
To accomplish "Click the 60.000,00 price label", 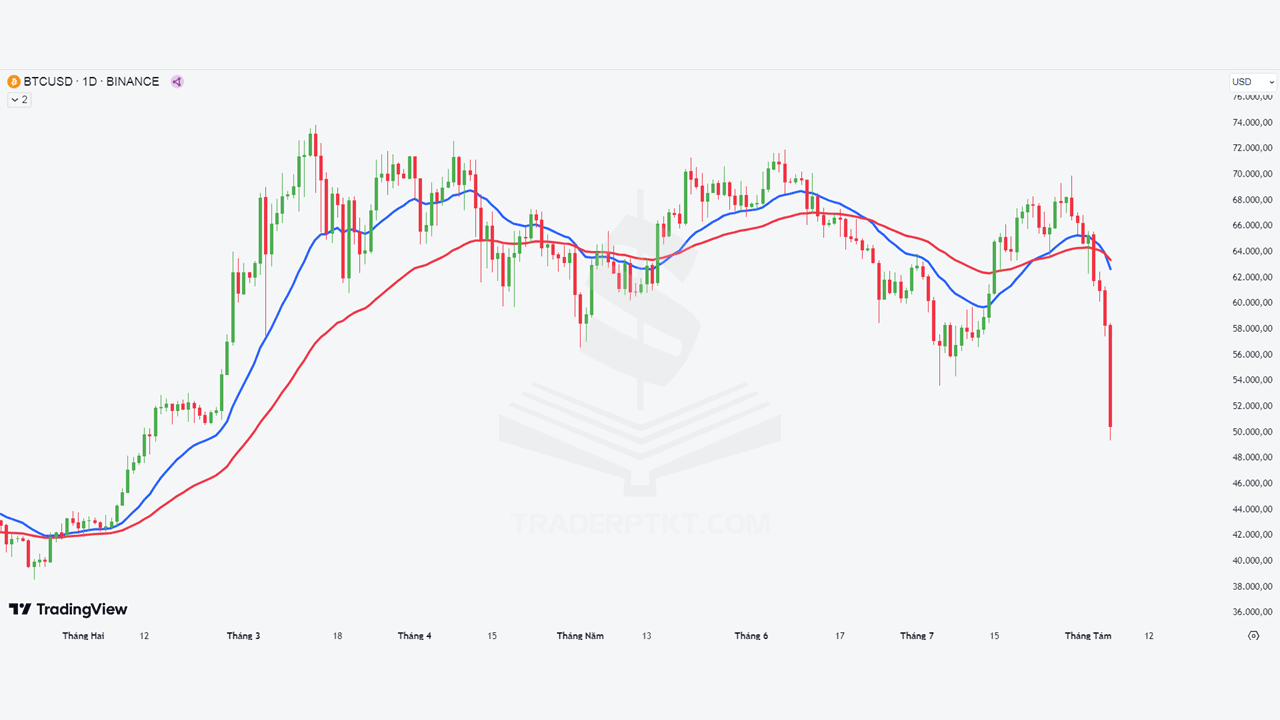I will 1252,303.
